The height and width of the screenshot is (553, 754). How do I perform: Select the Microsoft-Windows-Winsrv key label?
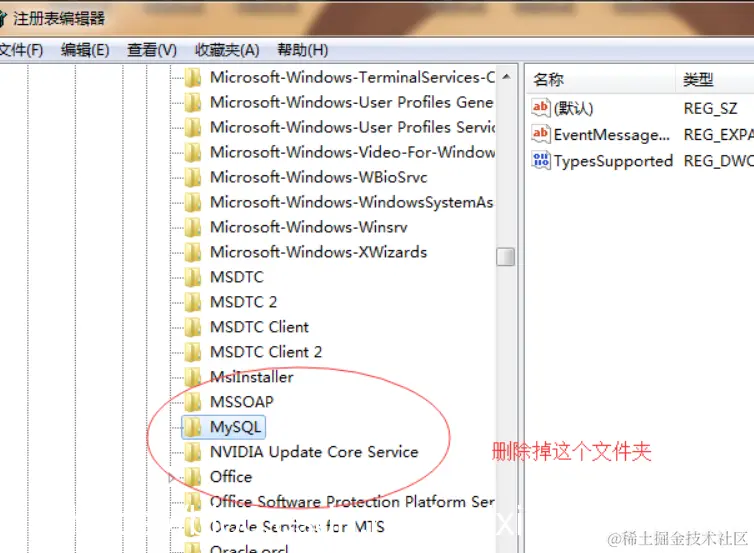click(x=309, y=227)
